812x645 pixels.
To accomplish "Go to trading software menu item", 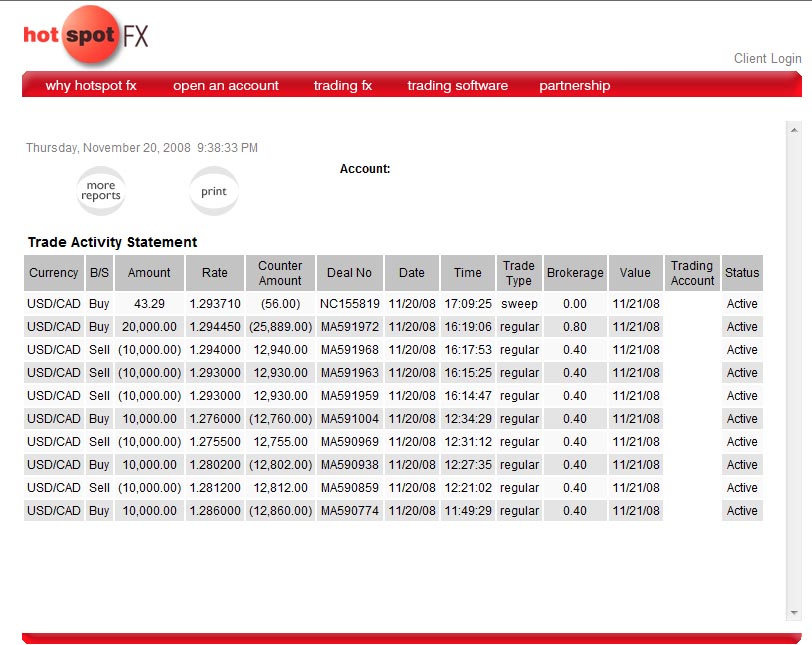I will tap(457, 85).
